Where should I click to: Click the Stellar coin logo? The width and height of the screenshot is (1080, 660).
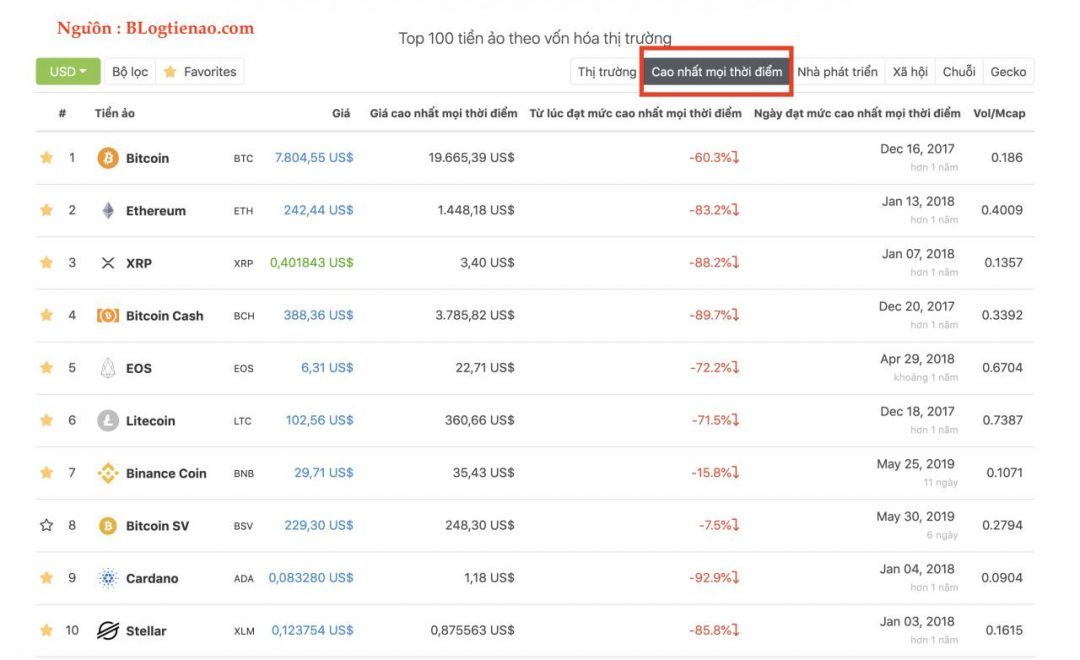107,630
